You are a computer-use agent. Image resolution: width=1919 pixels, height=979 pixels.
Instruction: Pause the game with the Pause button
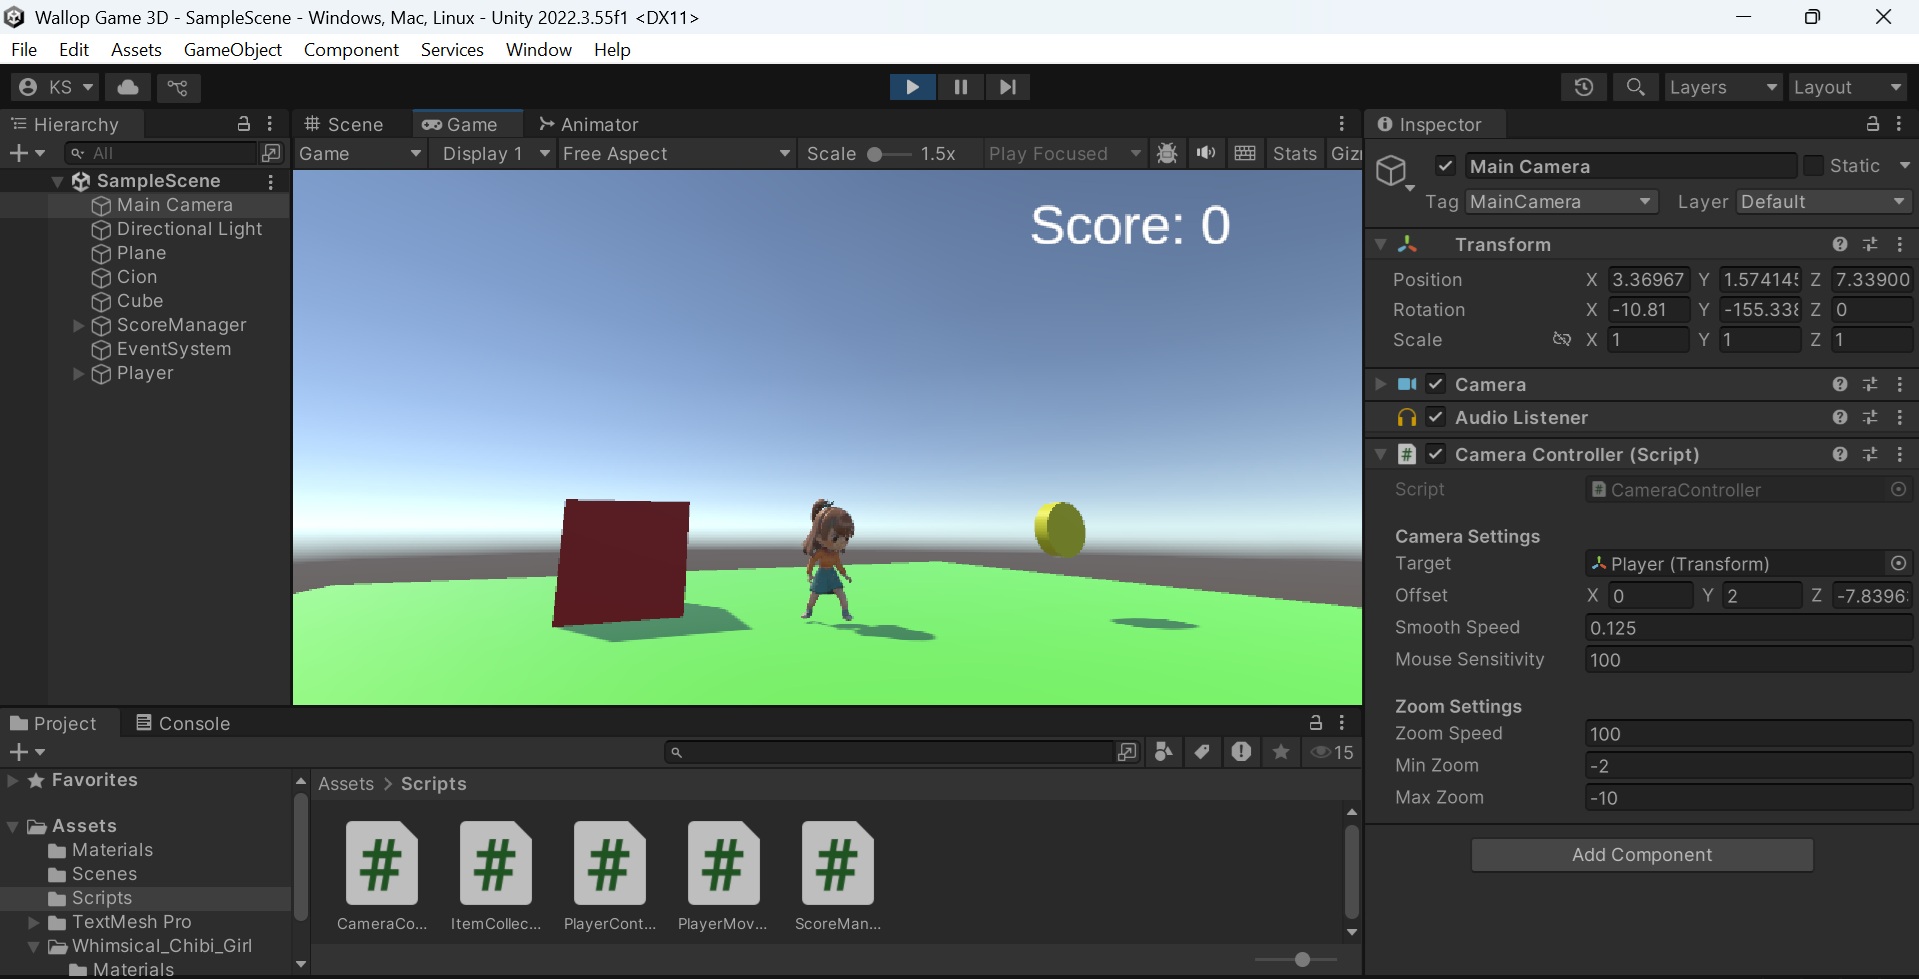959,87
